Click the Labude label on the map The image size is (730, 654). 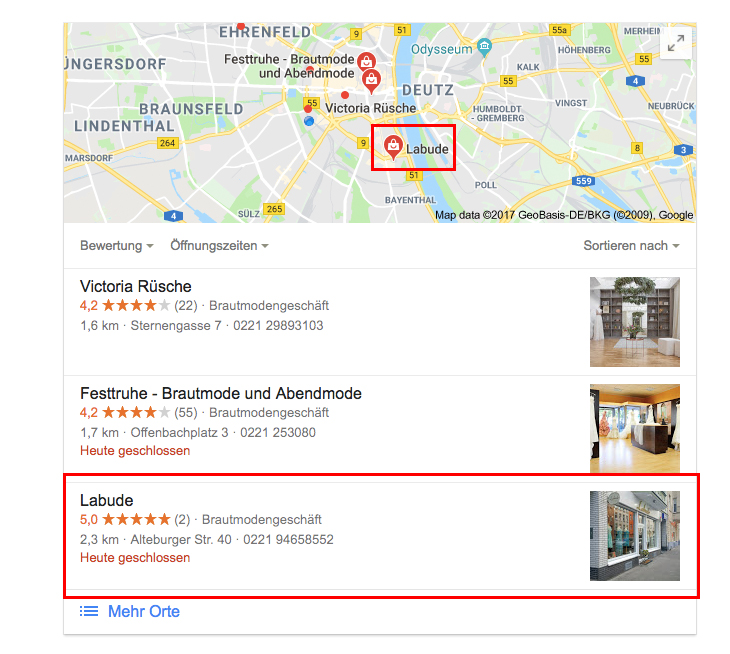(427, 149)
